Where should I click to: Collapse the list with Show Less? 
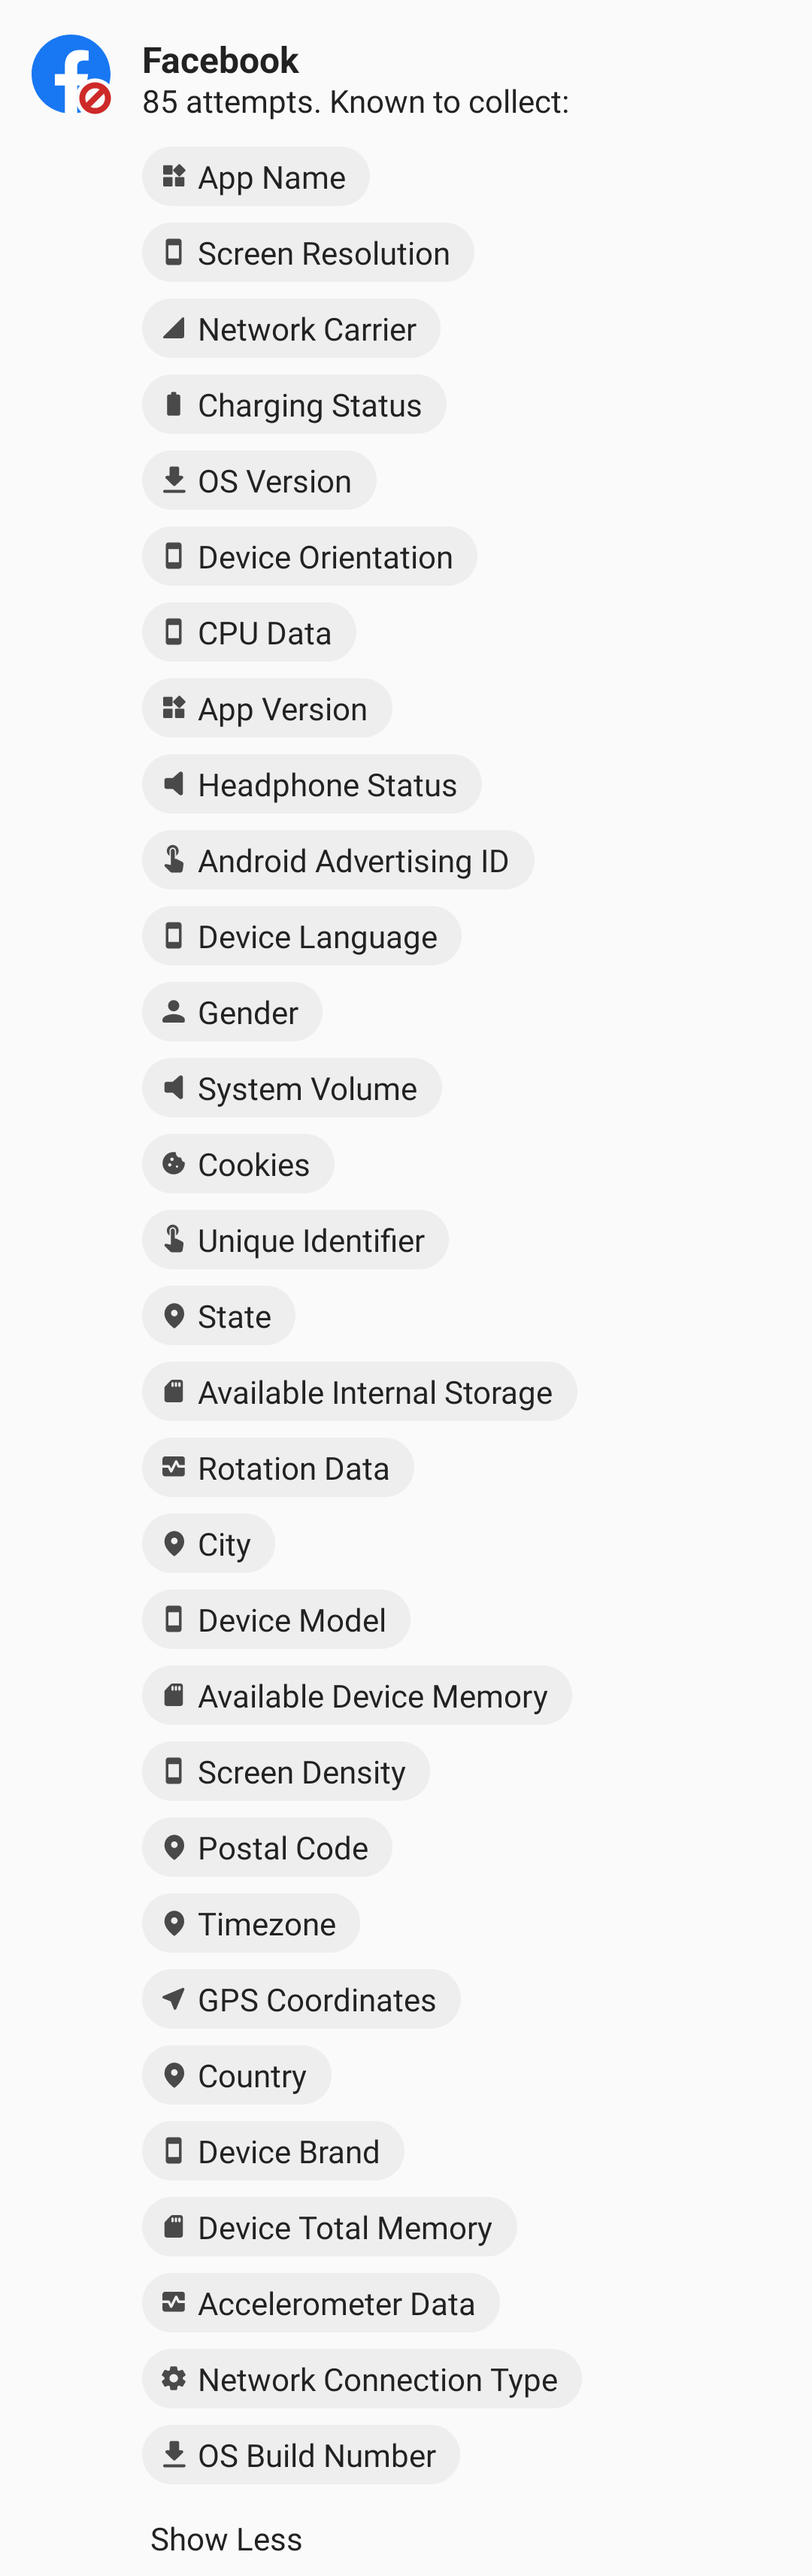click(x=226, y=2539)
